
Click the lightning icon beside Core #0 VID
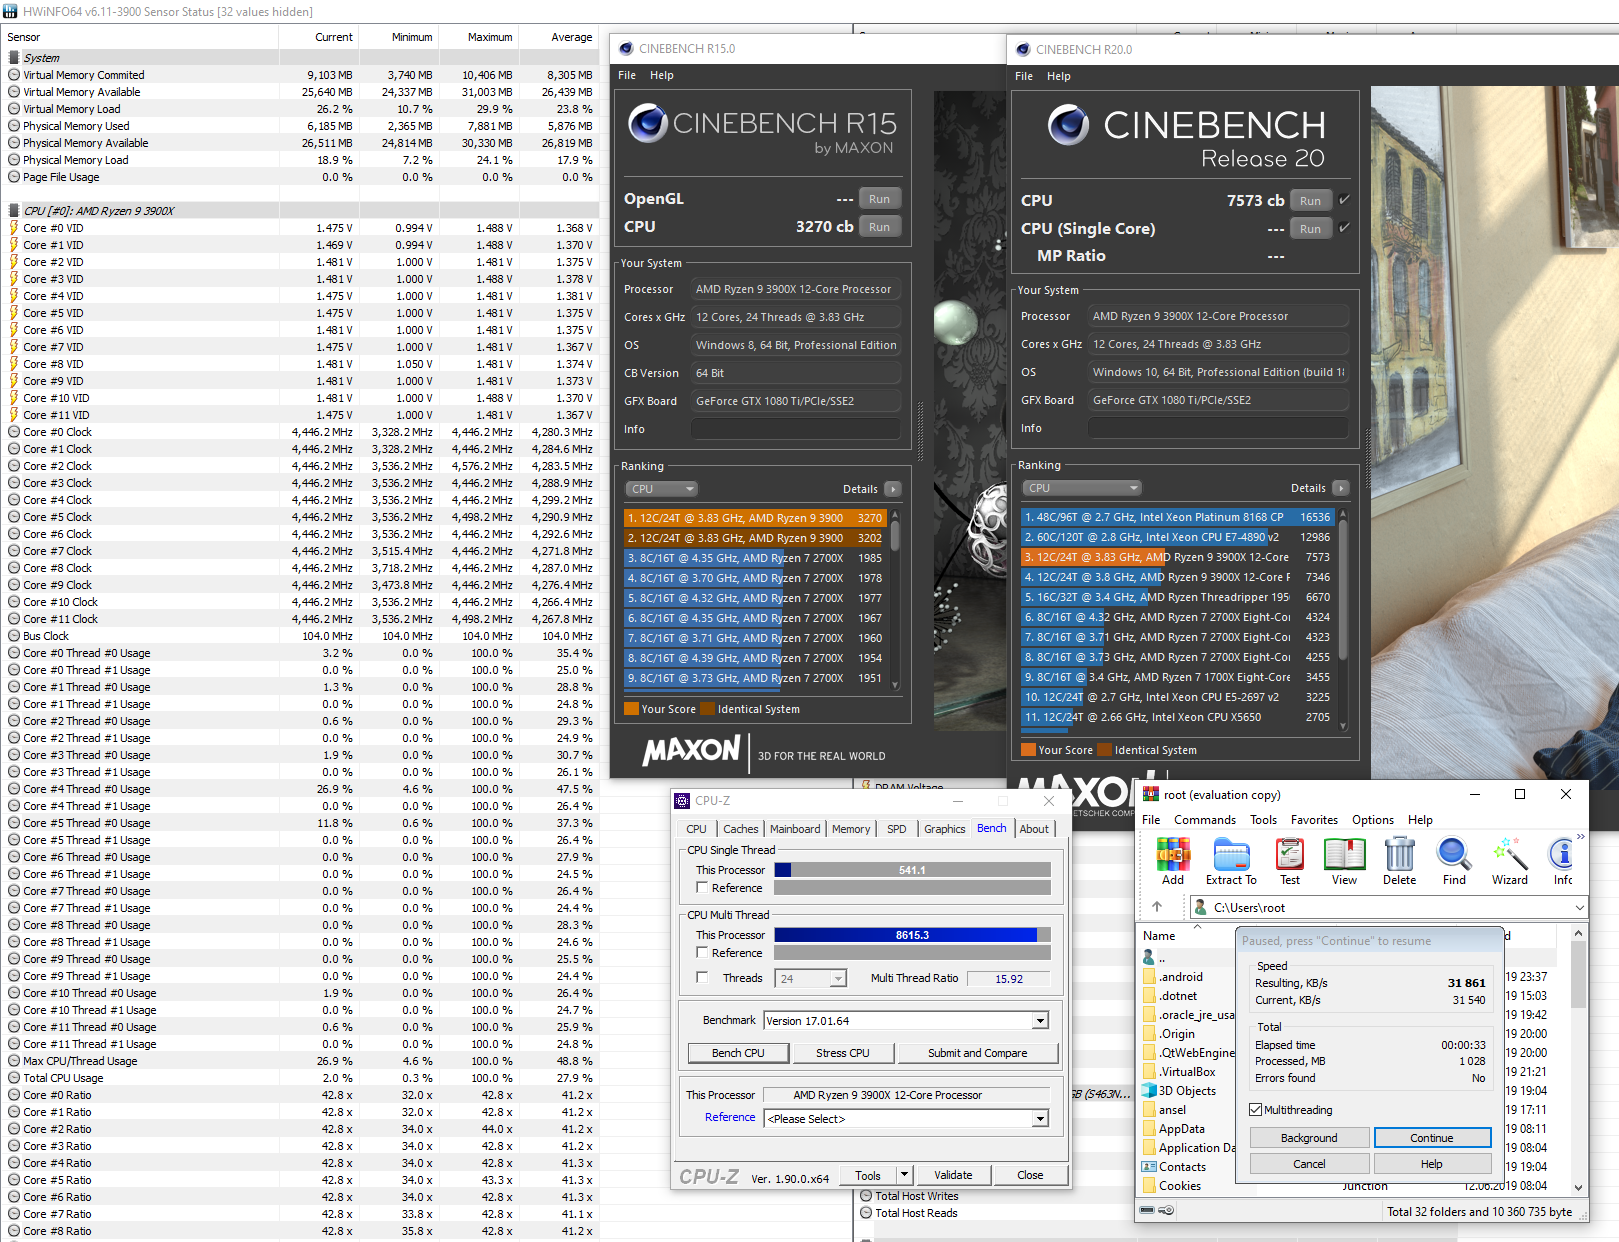coord(14,228)
